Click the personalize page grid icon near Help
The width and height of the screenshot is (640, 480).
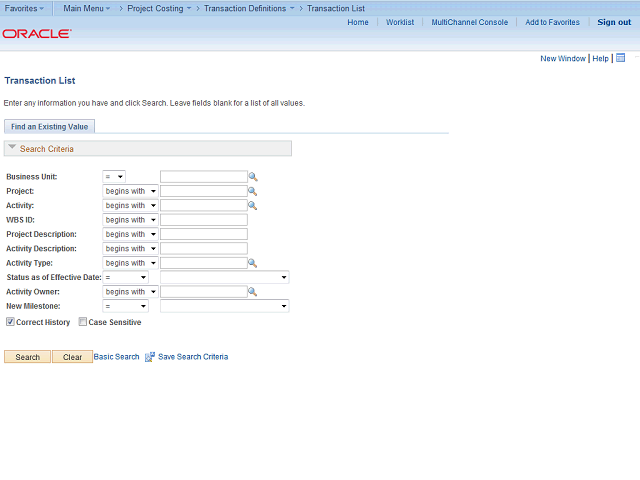pos(620,58)
